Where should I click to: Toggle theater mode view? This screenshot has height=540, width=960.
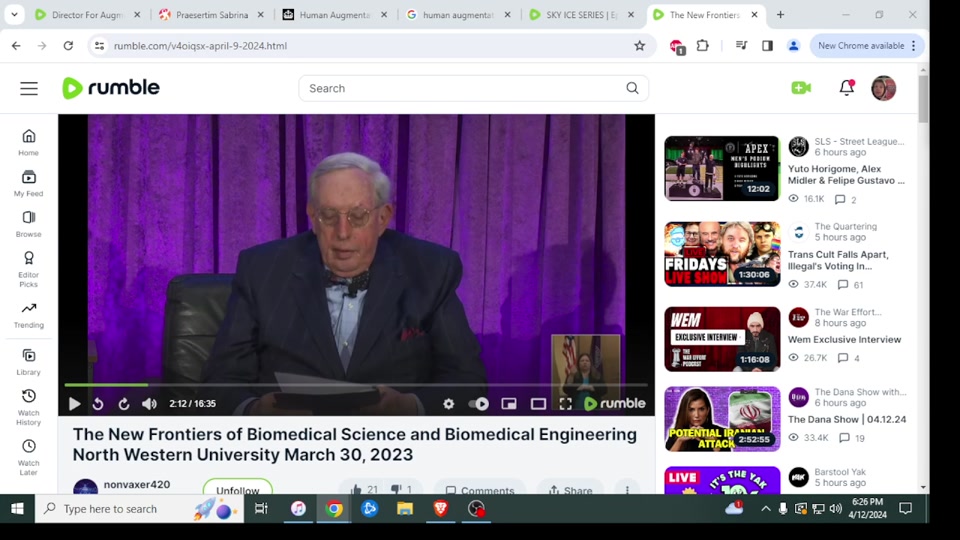[538, 404]
